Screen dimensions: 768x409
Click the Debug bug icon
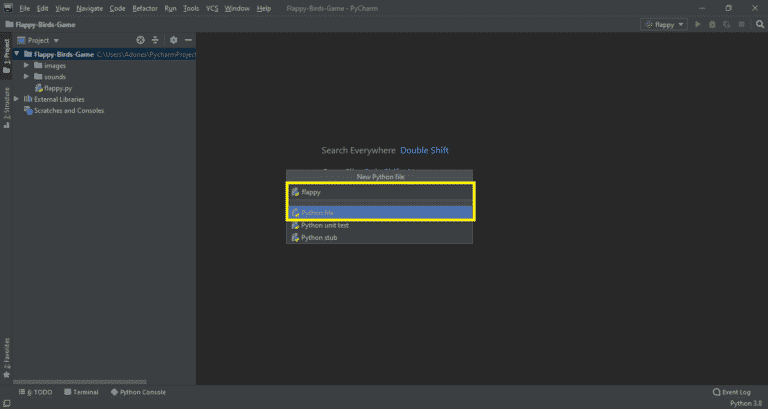coord(712,24)
